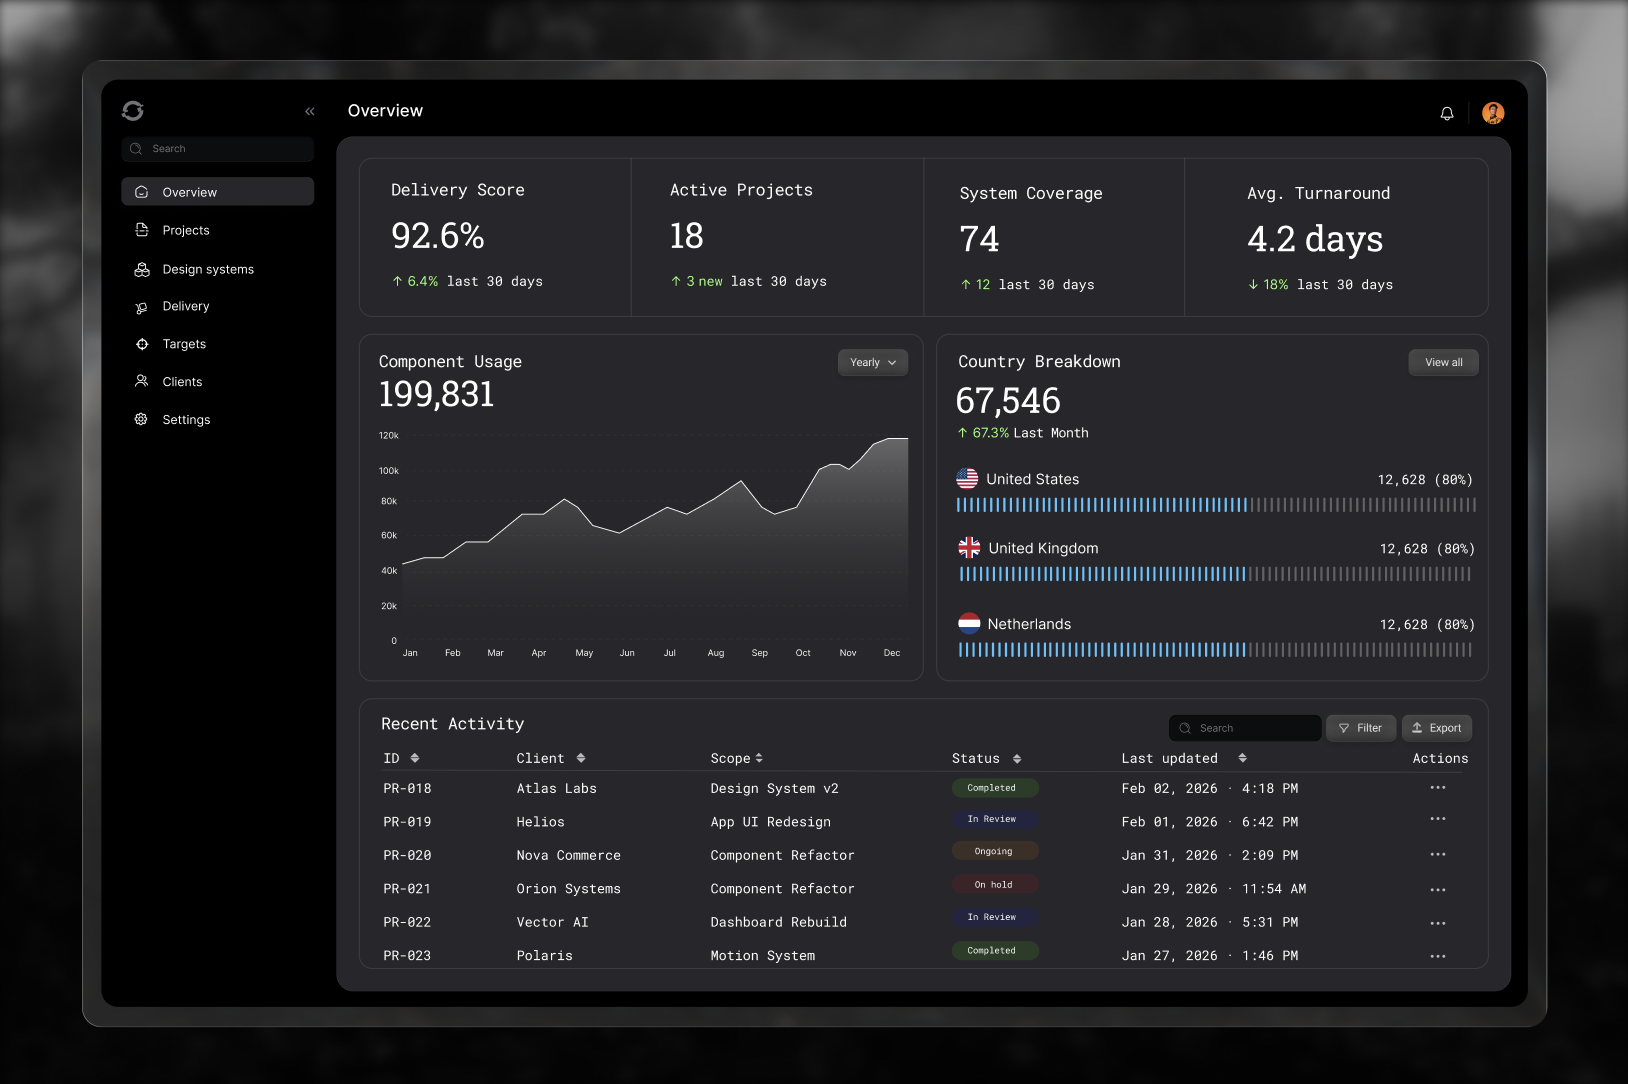Click the notification bell icon
This screenshot has width=1628, height=1084.
(x=1446, y=114)
